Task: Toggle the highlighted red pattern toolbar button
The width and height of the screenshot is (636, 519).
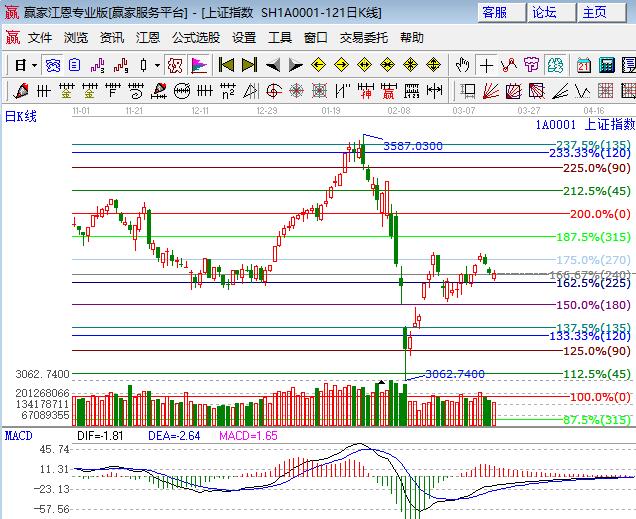Action: pos(174,65)
